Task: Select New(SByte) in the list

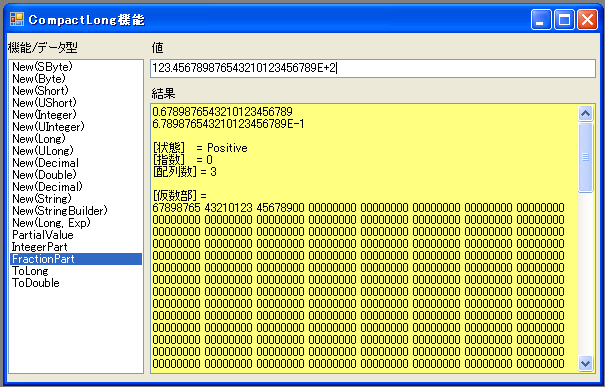Action: (x=76, y=67)
